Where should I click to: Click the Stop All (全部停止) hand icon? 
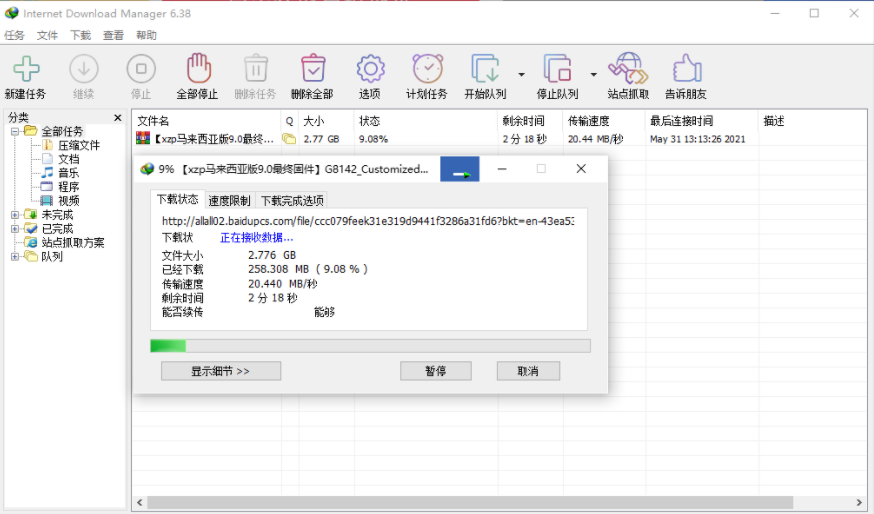[197, 69]
